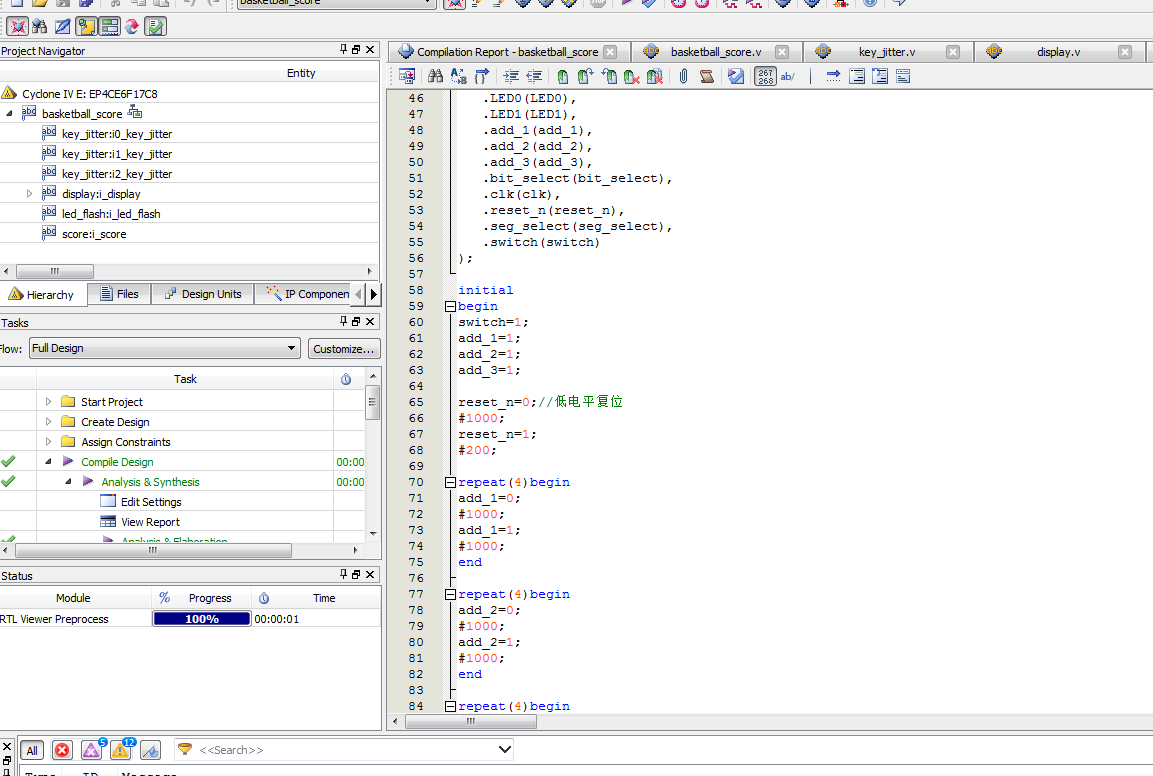This screenshot has height=776, width=1153.
Task: Click the rightmost editor toolbar layout icon
Action: coord(903,76)
